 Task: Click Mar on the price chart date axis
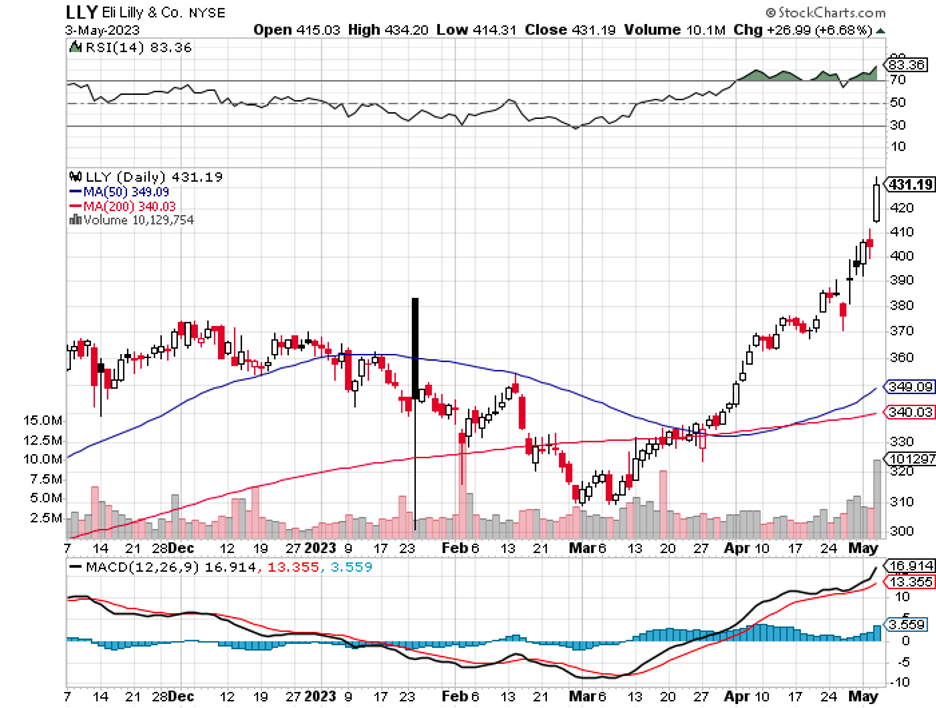tap(582, 548)
